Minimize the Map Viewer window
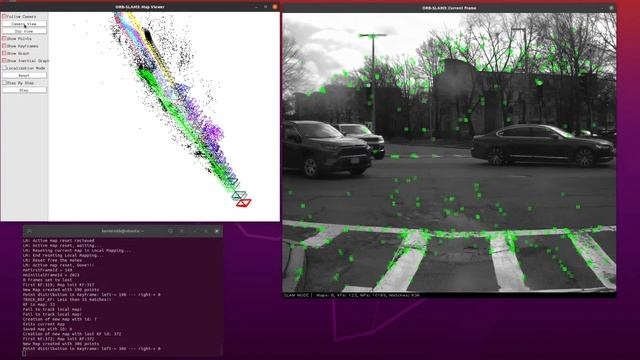This screenshot has height=360, width=640. 256,7
